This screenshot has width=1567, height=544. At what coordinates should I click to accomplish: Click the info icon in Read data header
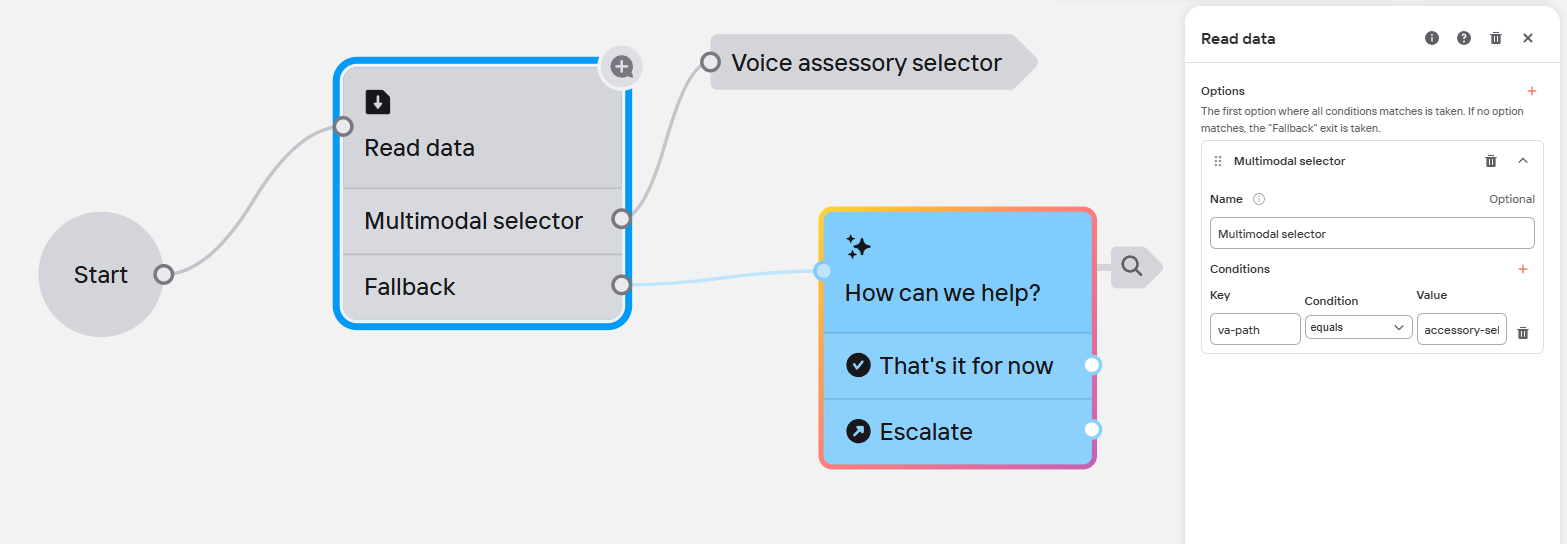click(x=1432, y=38)
